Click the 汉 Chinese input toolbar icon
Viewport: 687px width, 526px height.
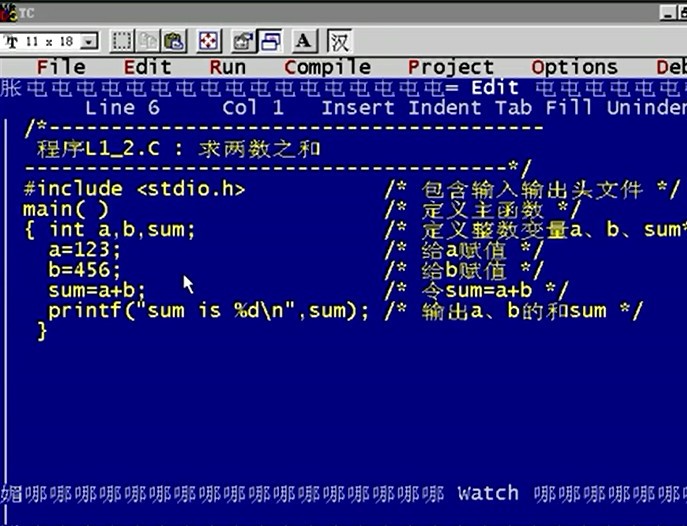pos(339,41)
